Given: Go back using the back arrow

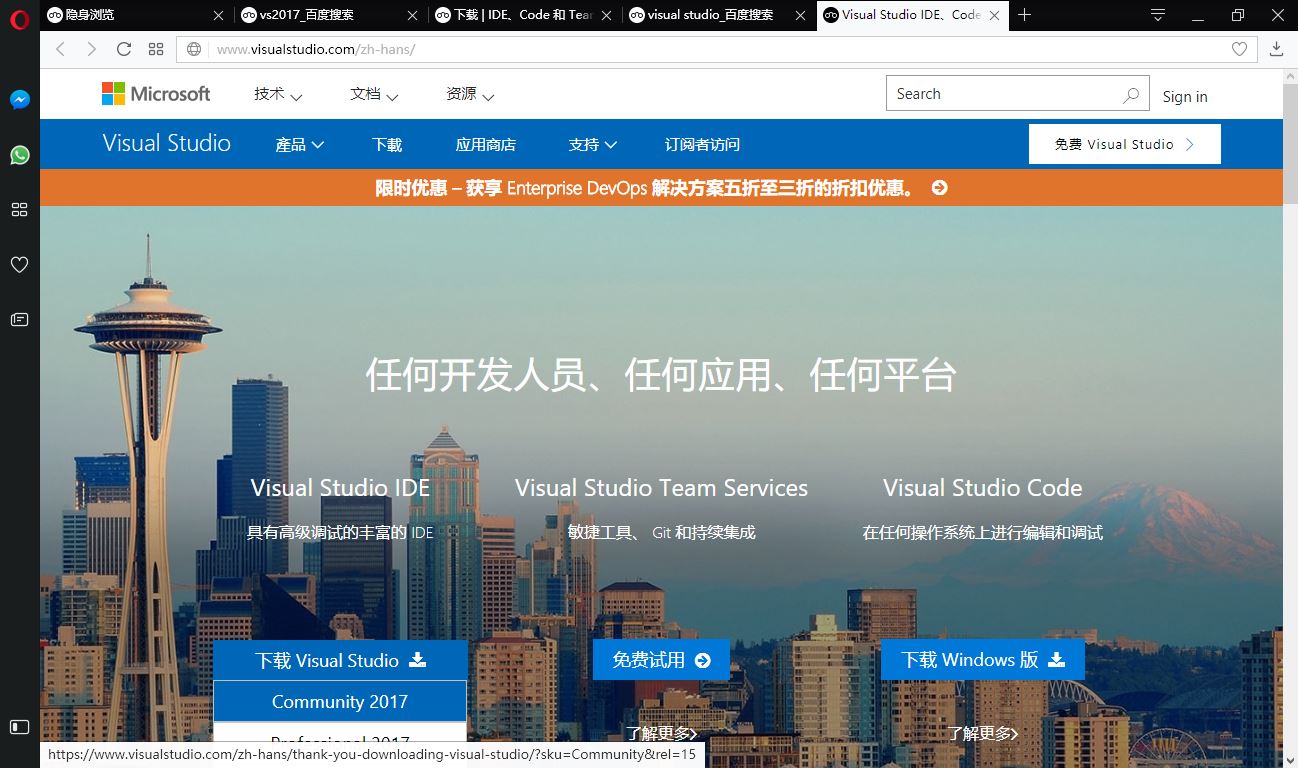Looking at the screenshot, I should [x=60, y=49].
